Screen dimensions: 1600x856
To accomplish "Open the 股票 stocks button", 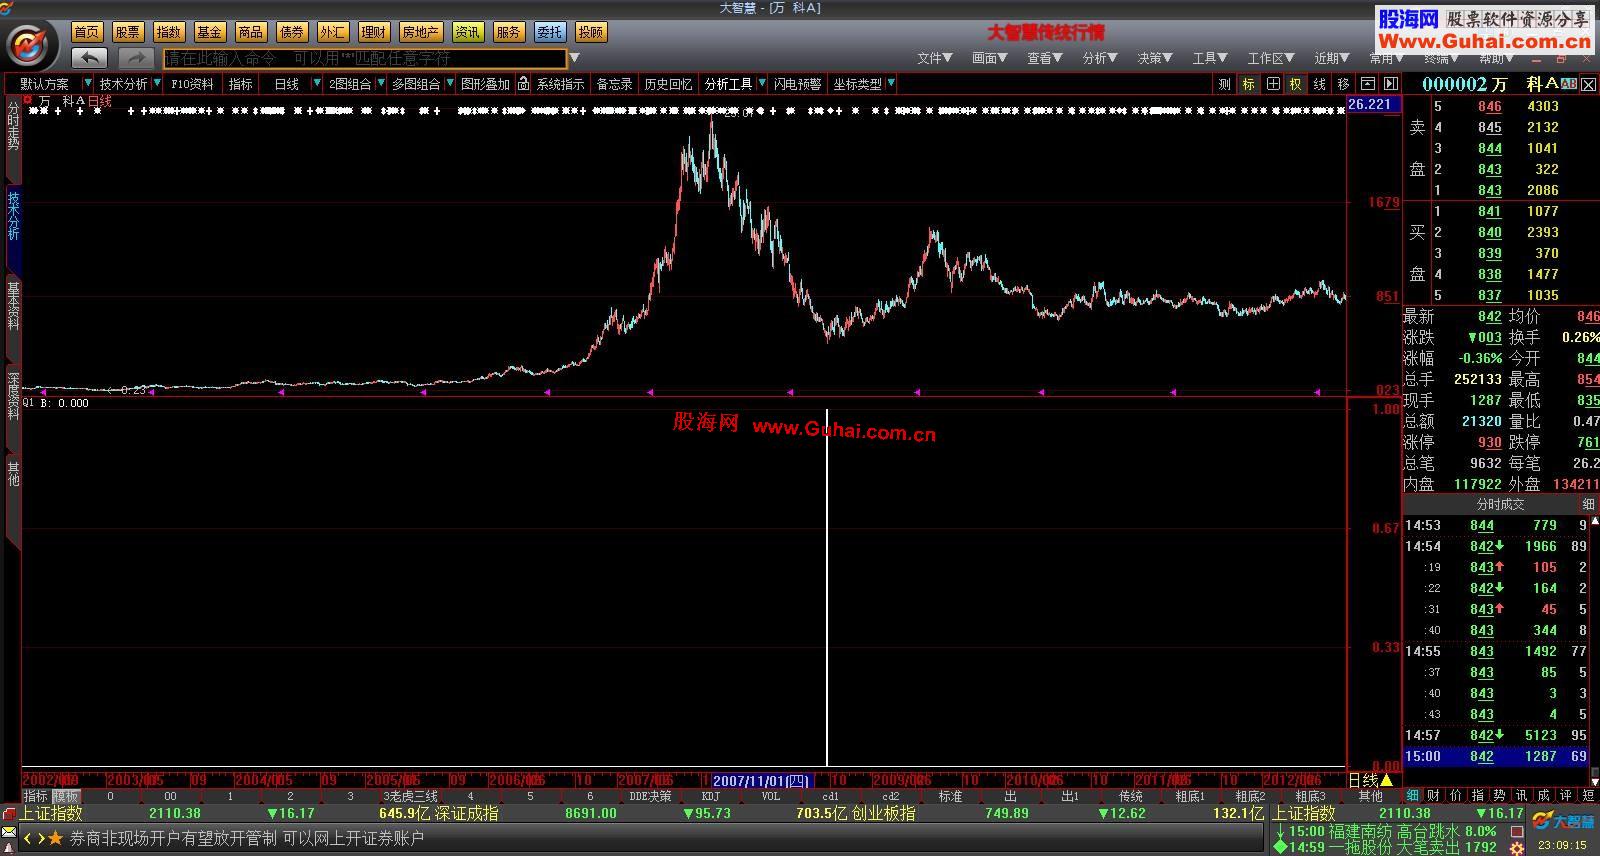I will [x=127, y=32].
